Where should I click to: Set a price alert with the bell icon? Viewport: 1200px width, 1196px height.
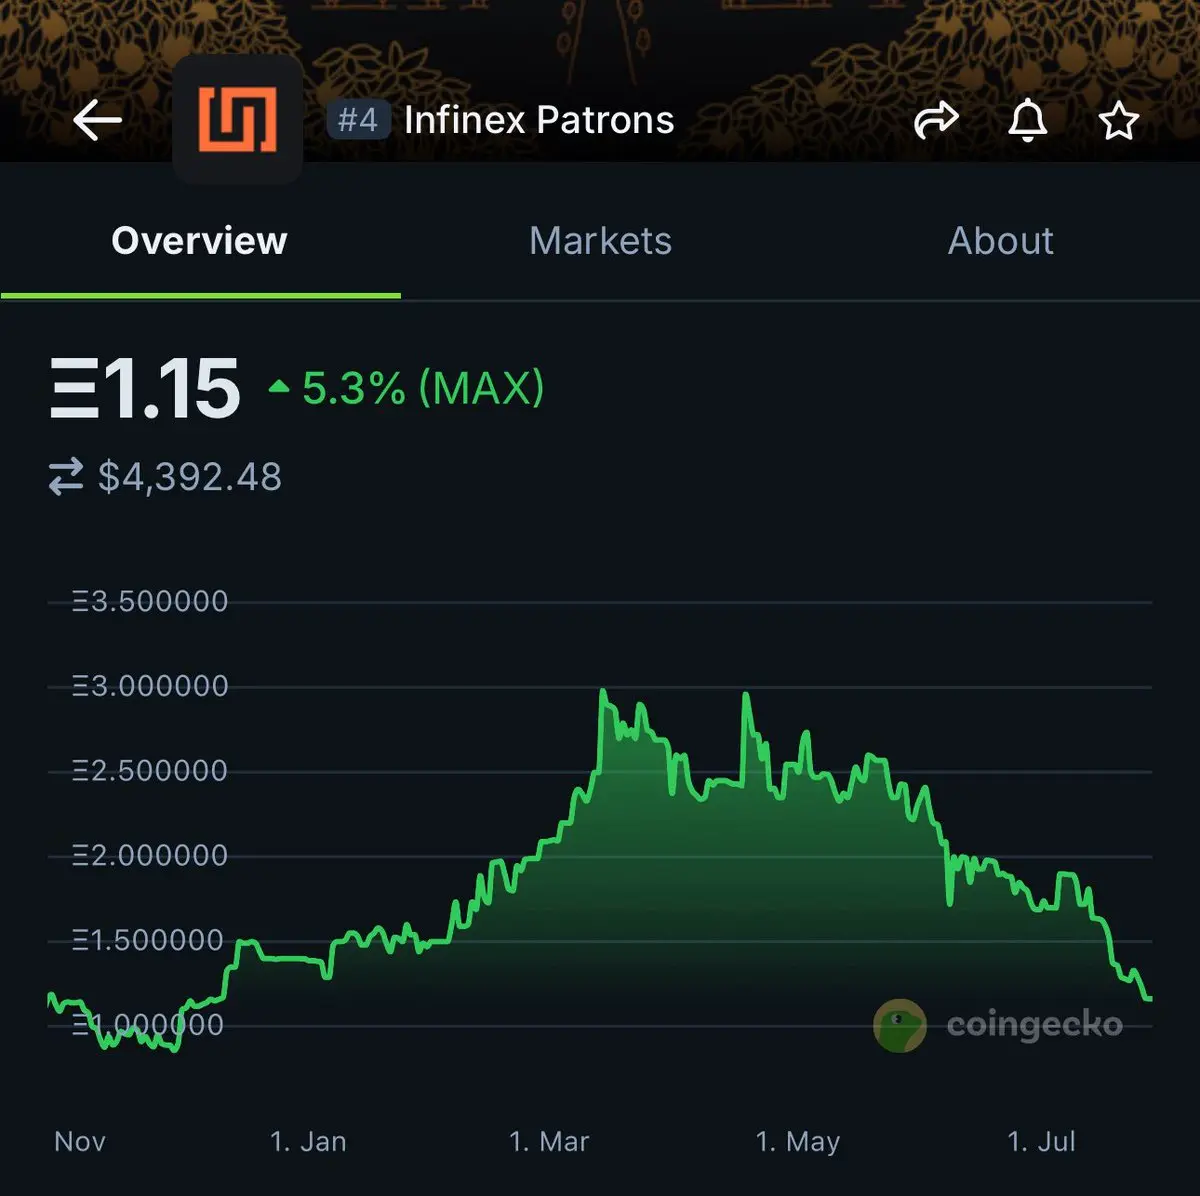click(x=1027, y=121)
